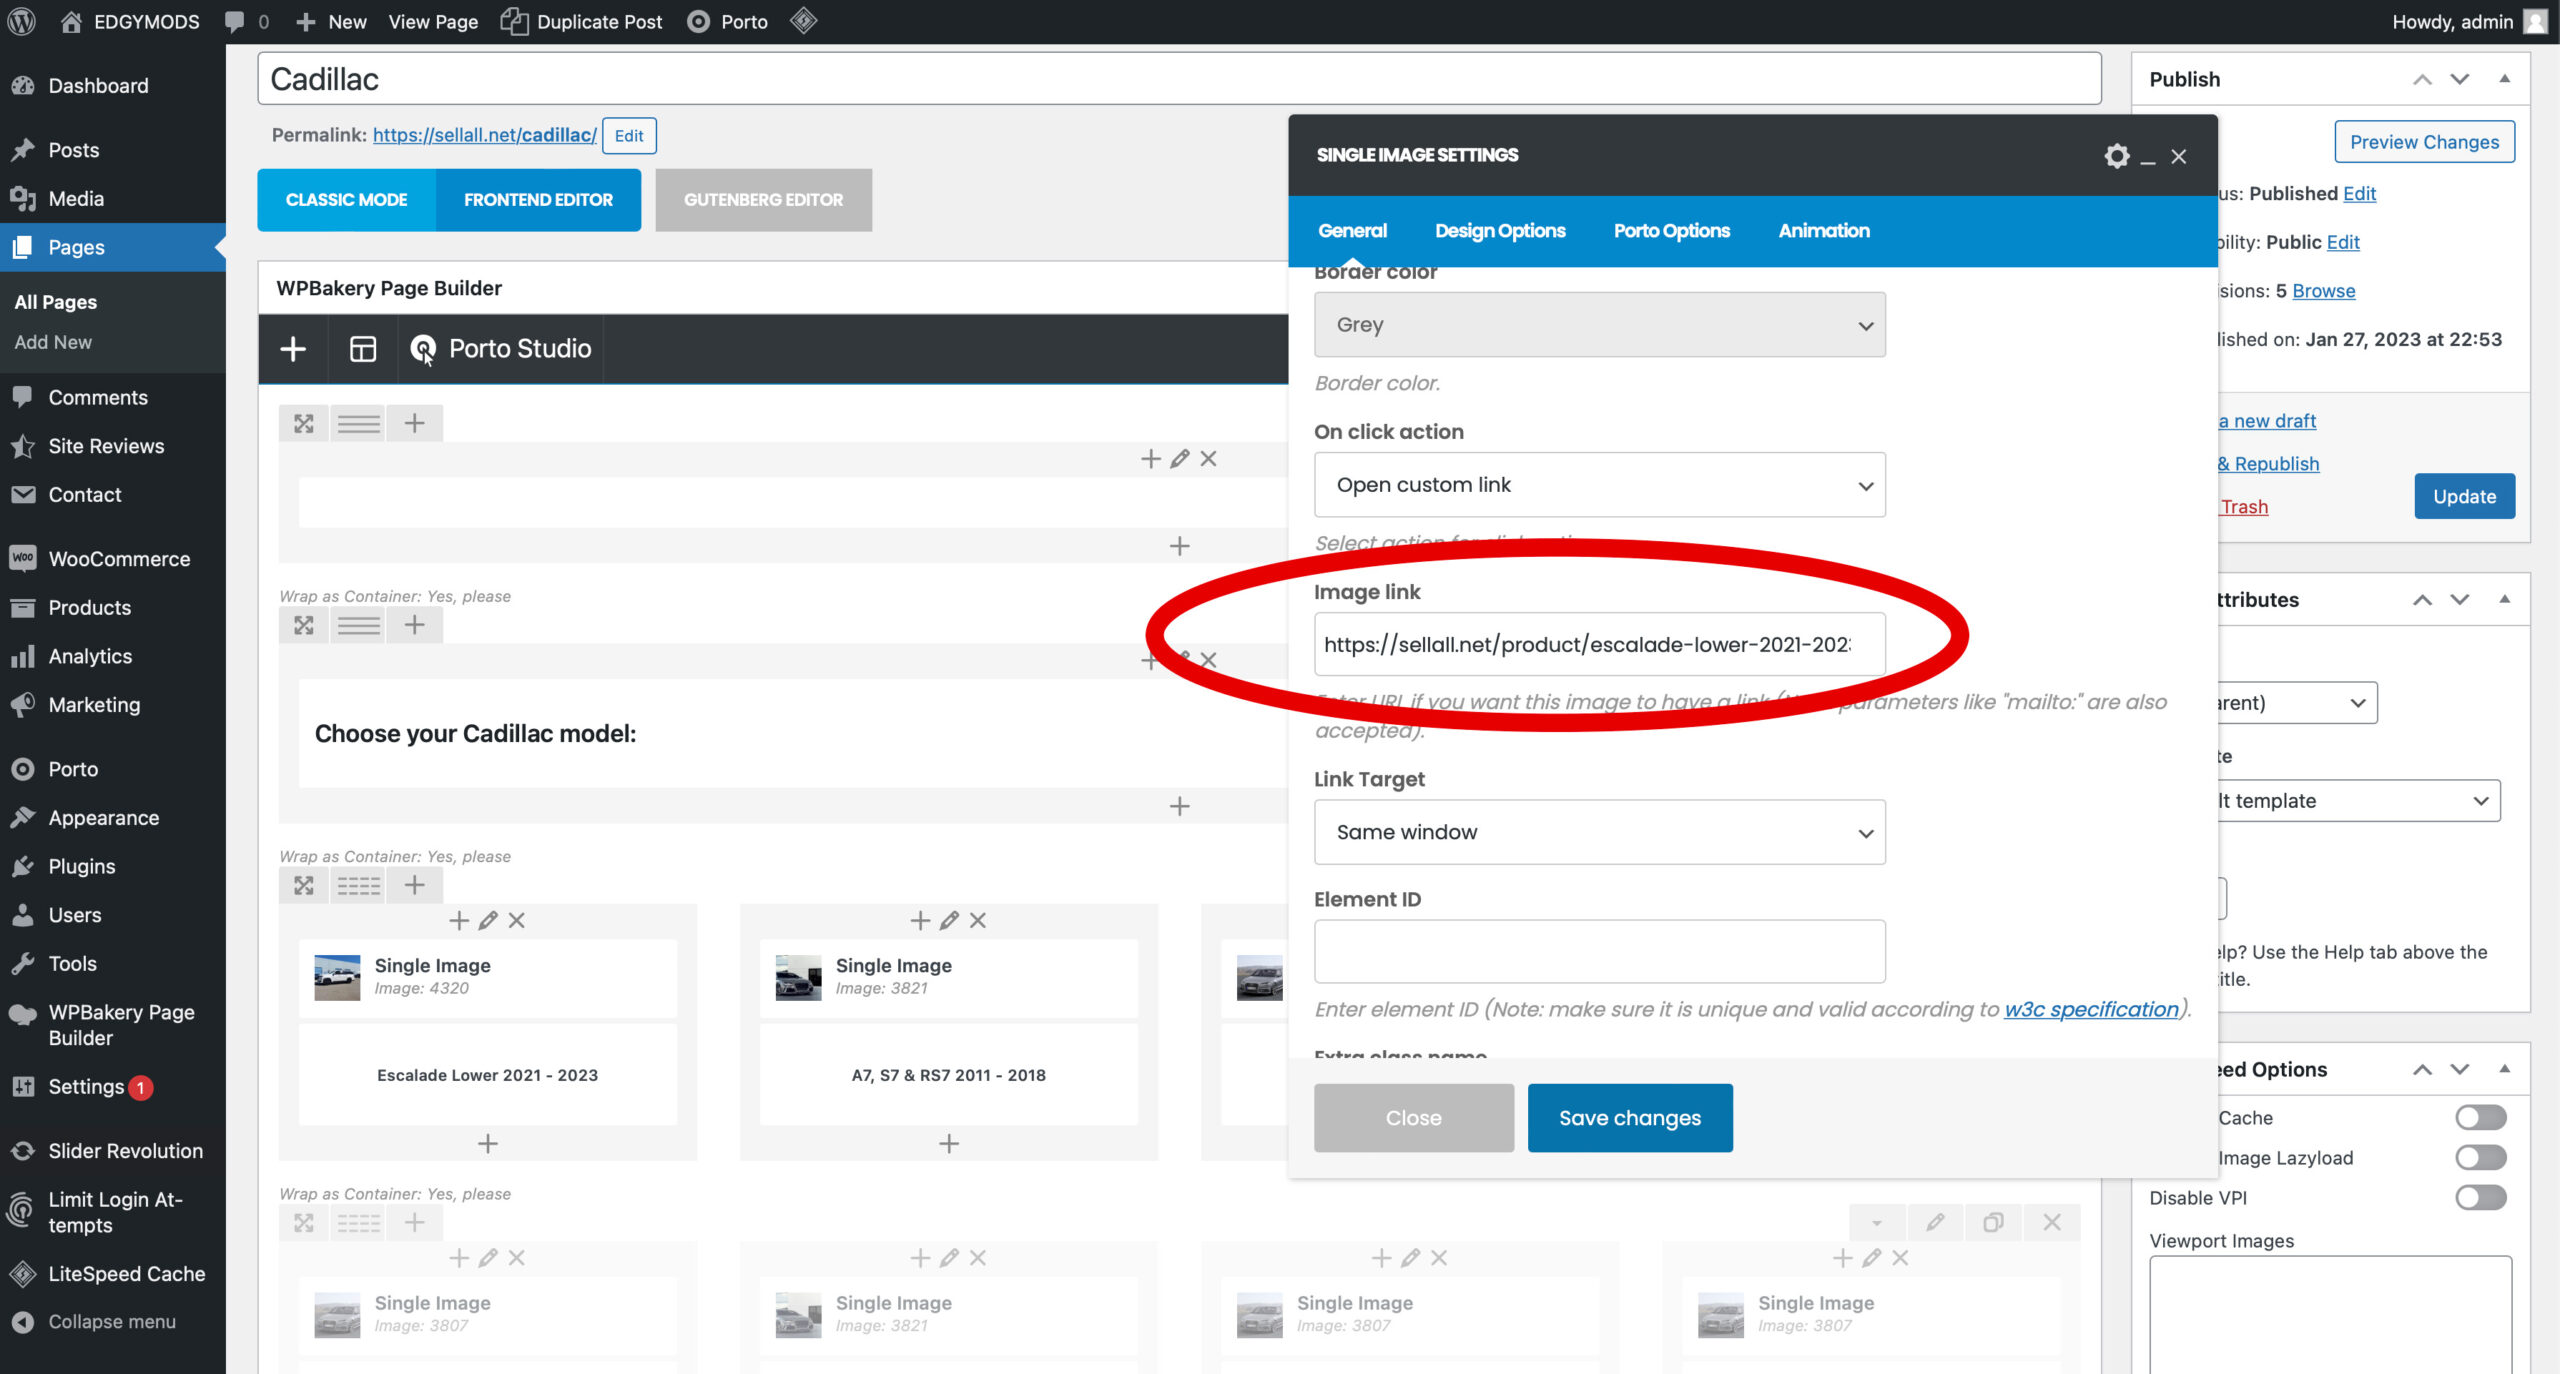
Task: Browse page revisions
Action: point(2323,291)
